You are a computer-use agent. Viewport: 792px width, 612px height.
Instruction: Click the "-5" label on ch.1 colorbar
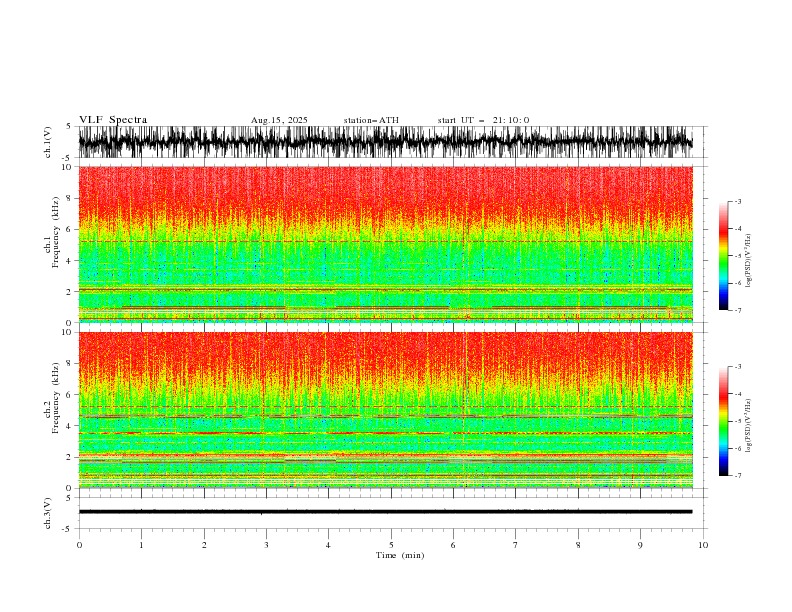(x=737, y=256)
